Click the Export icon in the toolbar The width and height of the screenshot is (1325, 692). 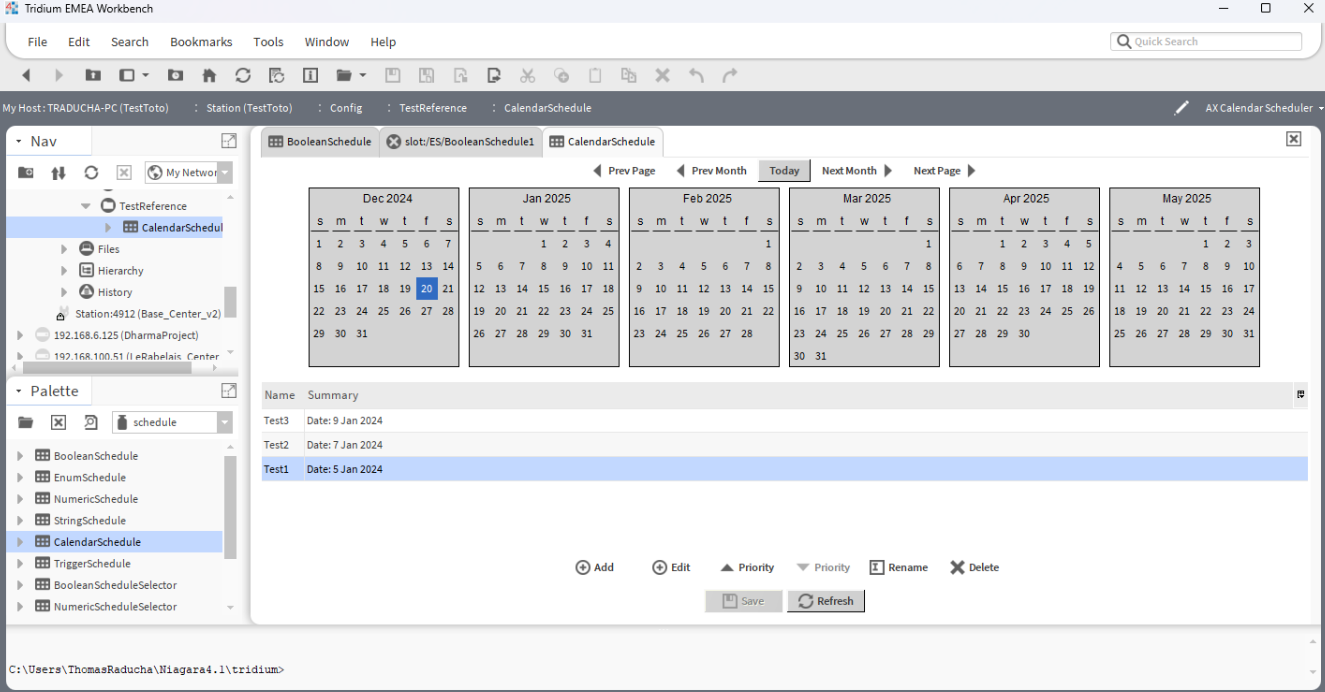[494, 75]
